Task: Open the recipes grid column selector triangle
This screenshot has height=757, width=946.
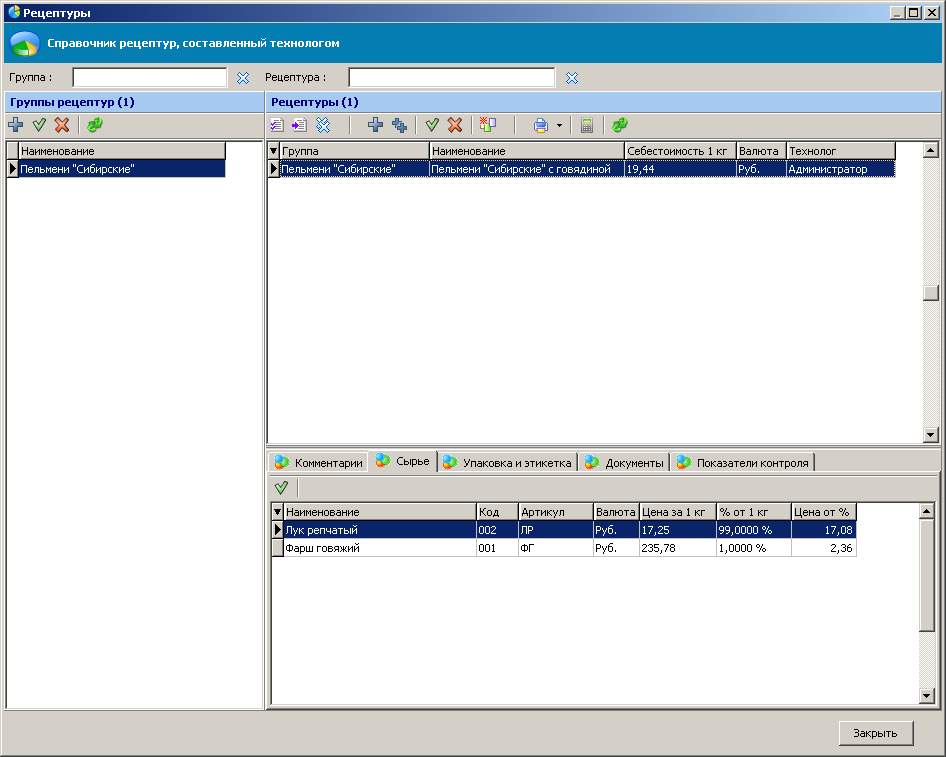Action: (x=274, y=151)
